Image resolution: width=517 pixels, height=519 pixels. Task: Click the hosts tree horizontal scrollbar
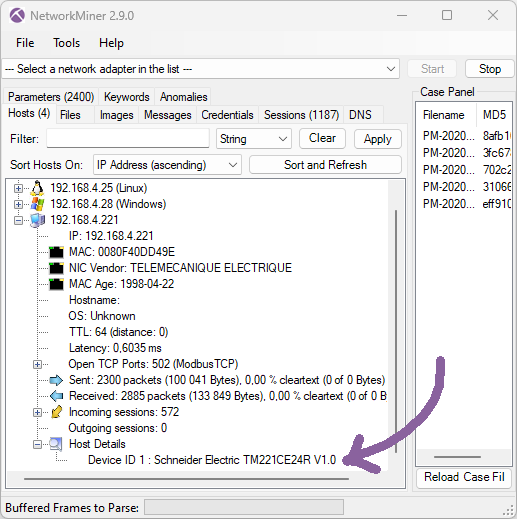click(x=187, y=479)
